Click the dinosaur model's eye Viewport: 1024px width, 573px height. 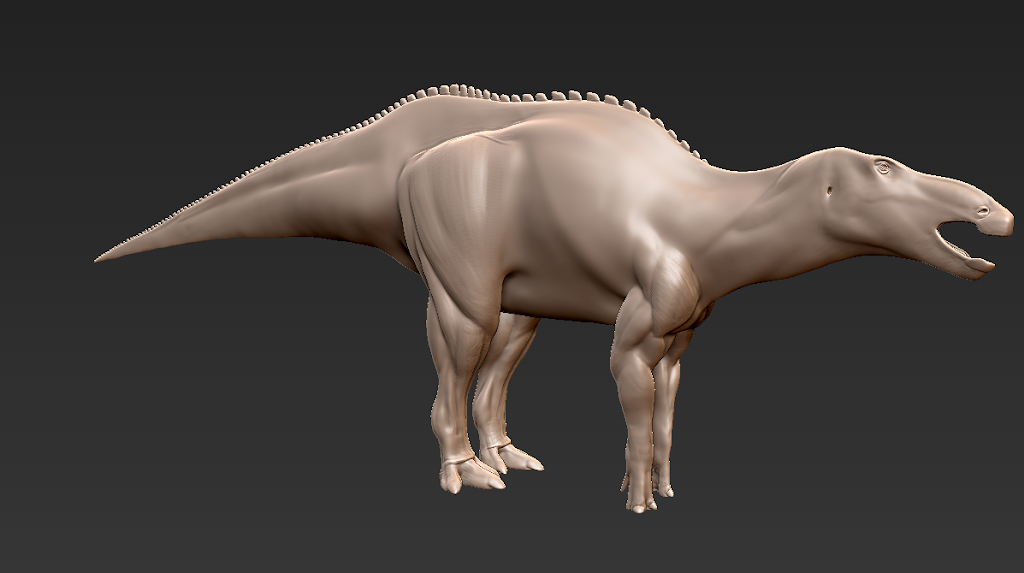click(882, 167)
